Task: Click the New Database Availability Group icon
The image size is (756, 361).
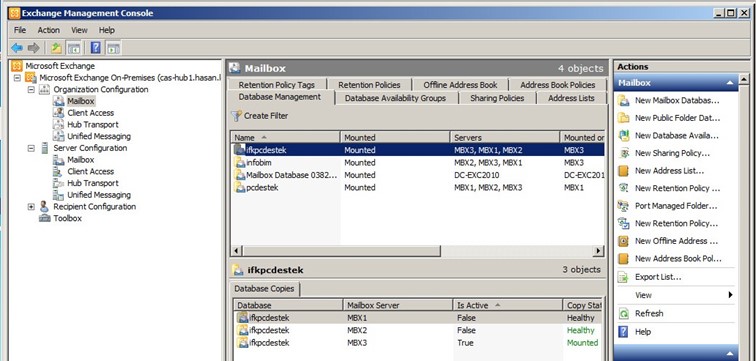Action: tap(623, 135)
